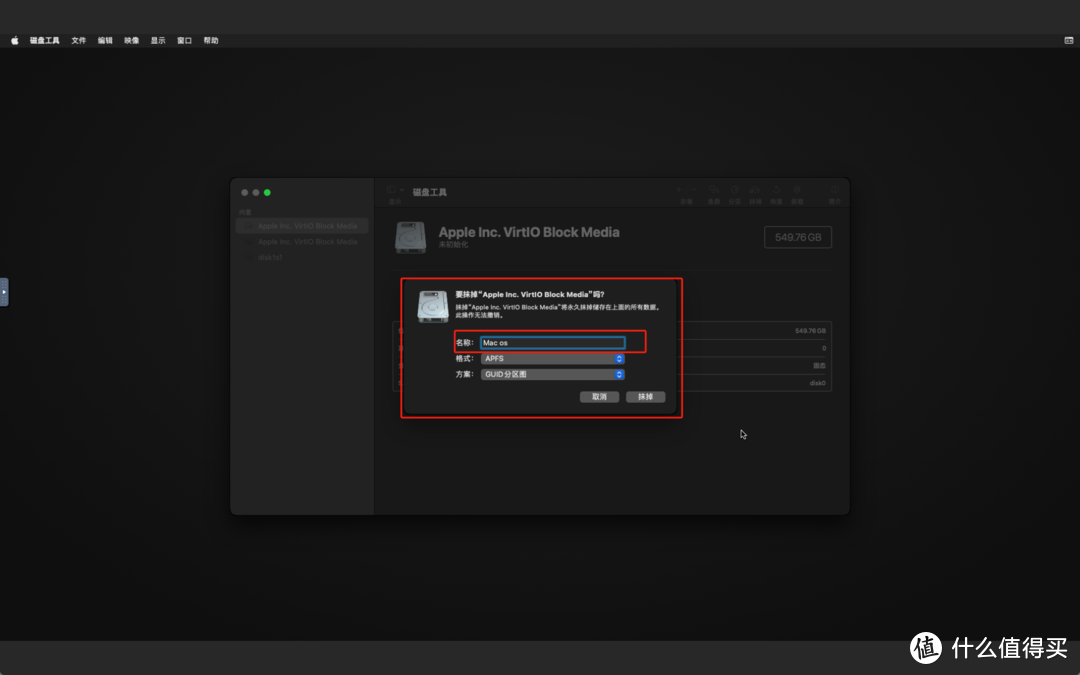Click the Restore (恢复) toolbar icon
The height and width of the screenshot is (675, 1080).
pyautogui.click(x=776, y=190)
